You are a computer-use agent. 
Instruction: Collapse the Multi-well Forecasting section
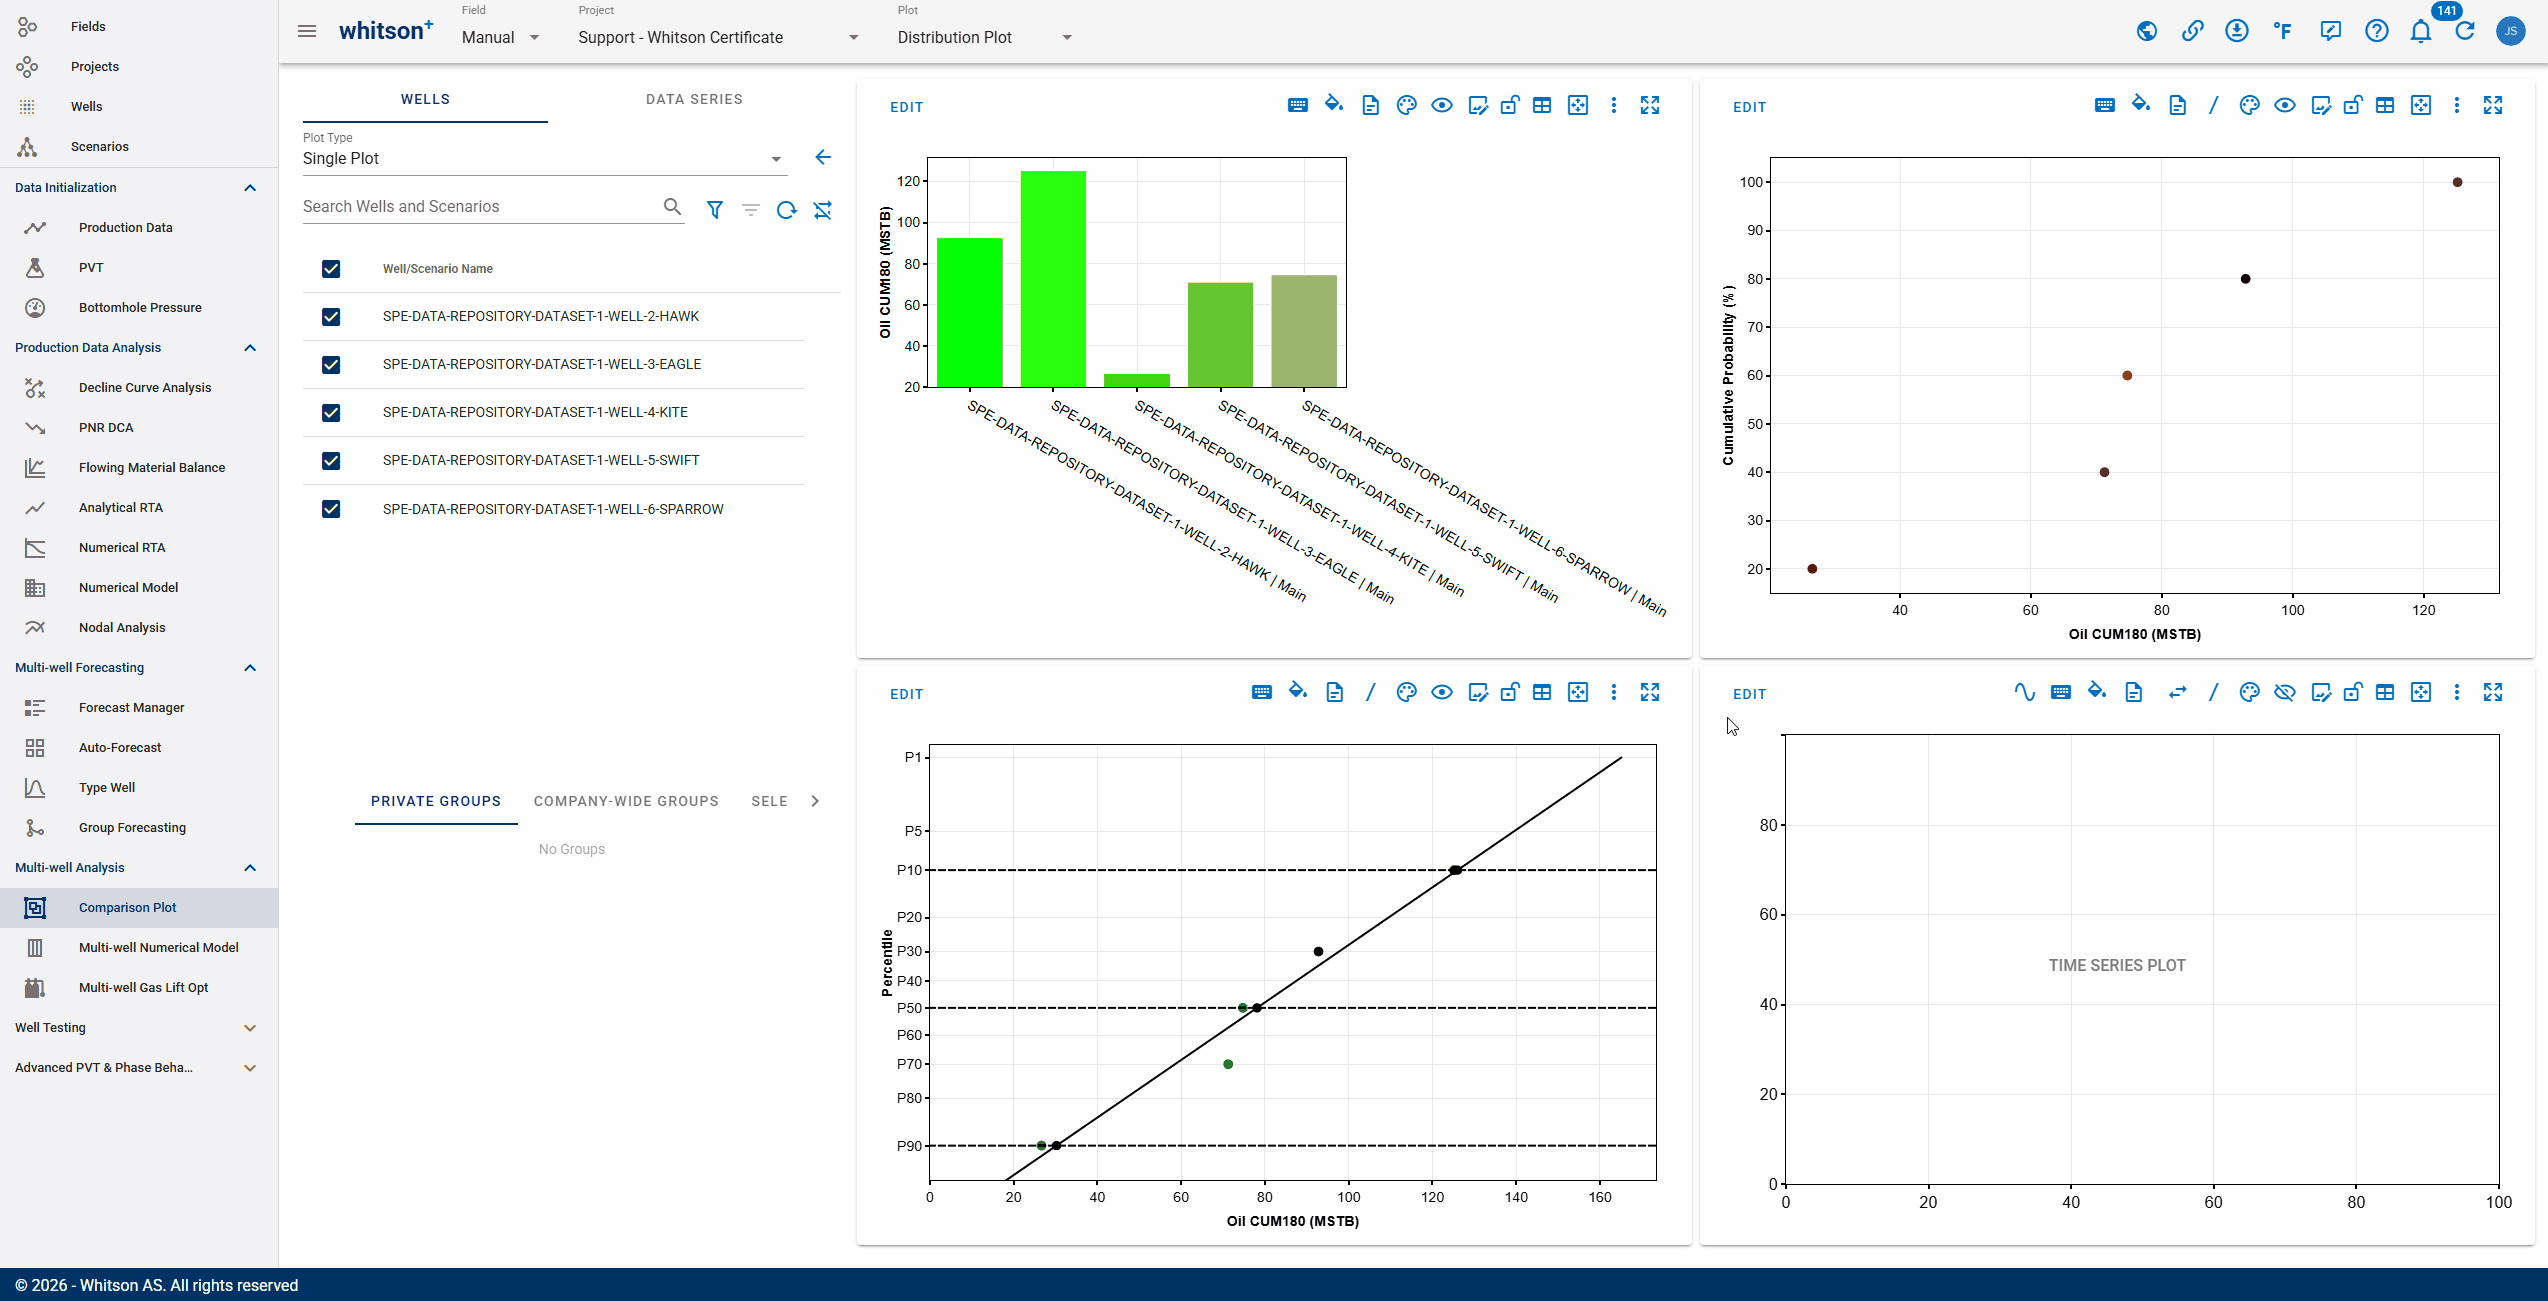click(x=250, y=668)
